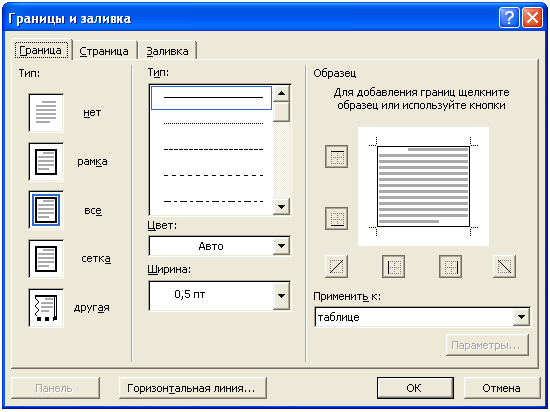Click the 'нет' label text
The image size is (550, 412).
[x=92, y=113]
